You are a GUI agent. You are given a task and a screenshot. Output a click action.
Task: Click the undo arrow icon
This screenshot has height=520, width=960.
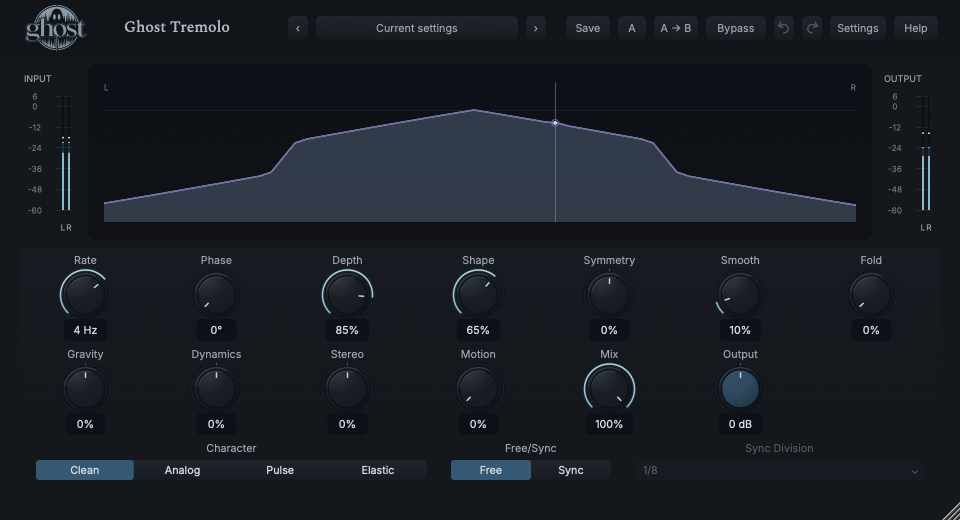coord(783,28)
